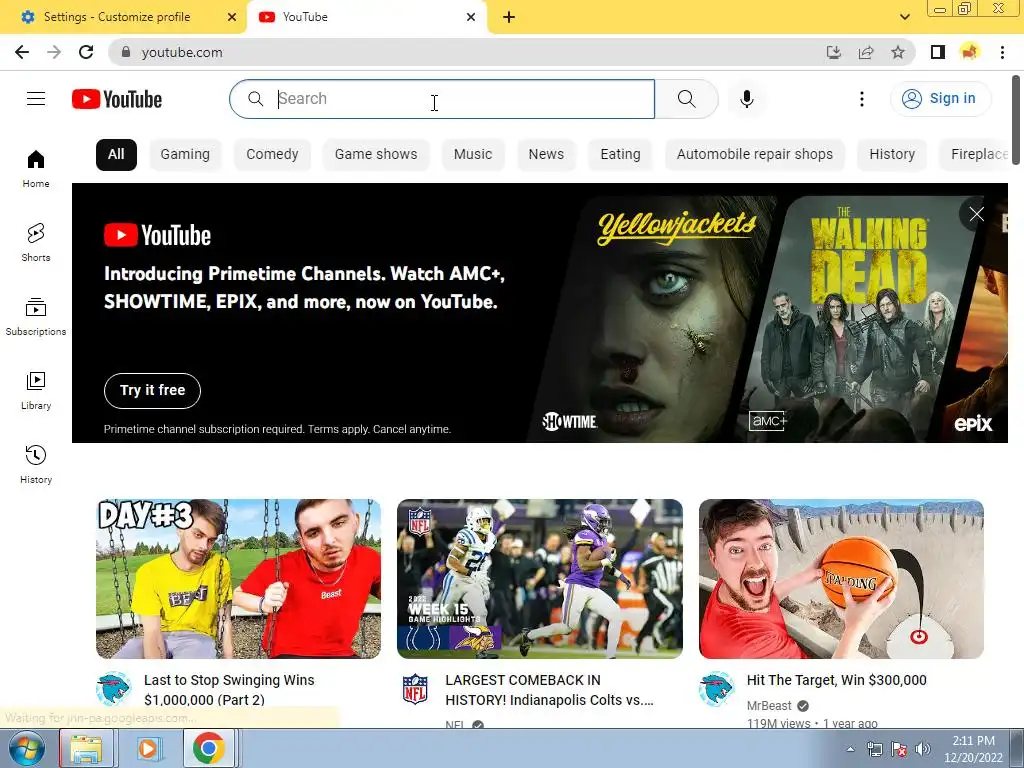Open LARGEST COMEBACK IN HISTORY title link

coord(549,690)
